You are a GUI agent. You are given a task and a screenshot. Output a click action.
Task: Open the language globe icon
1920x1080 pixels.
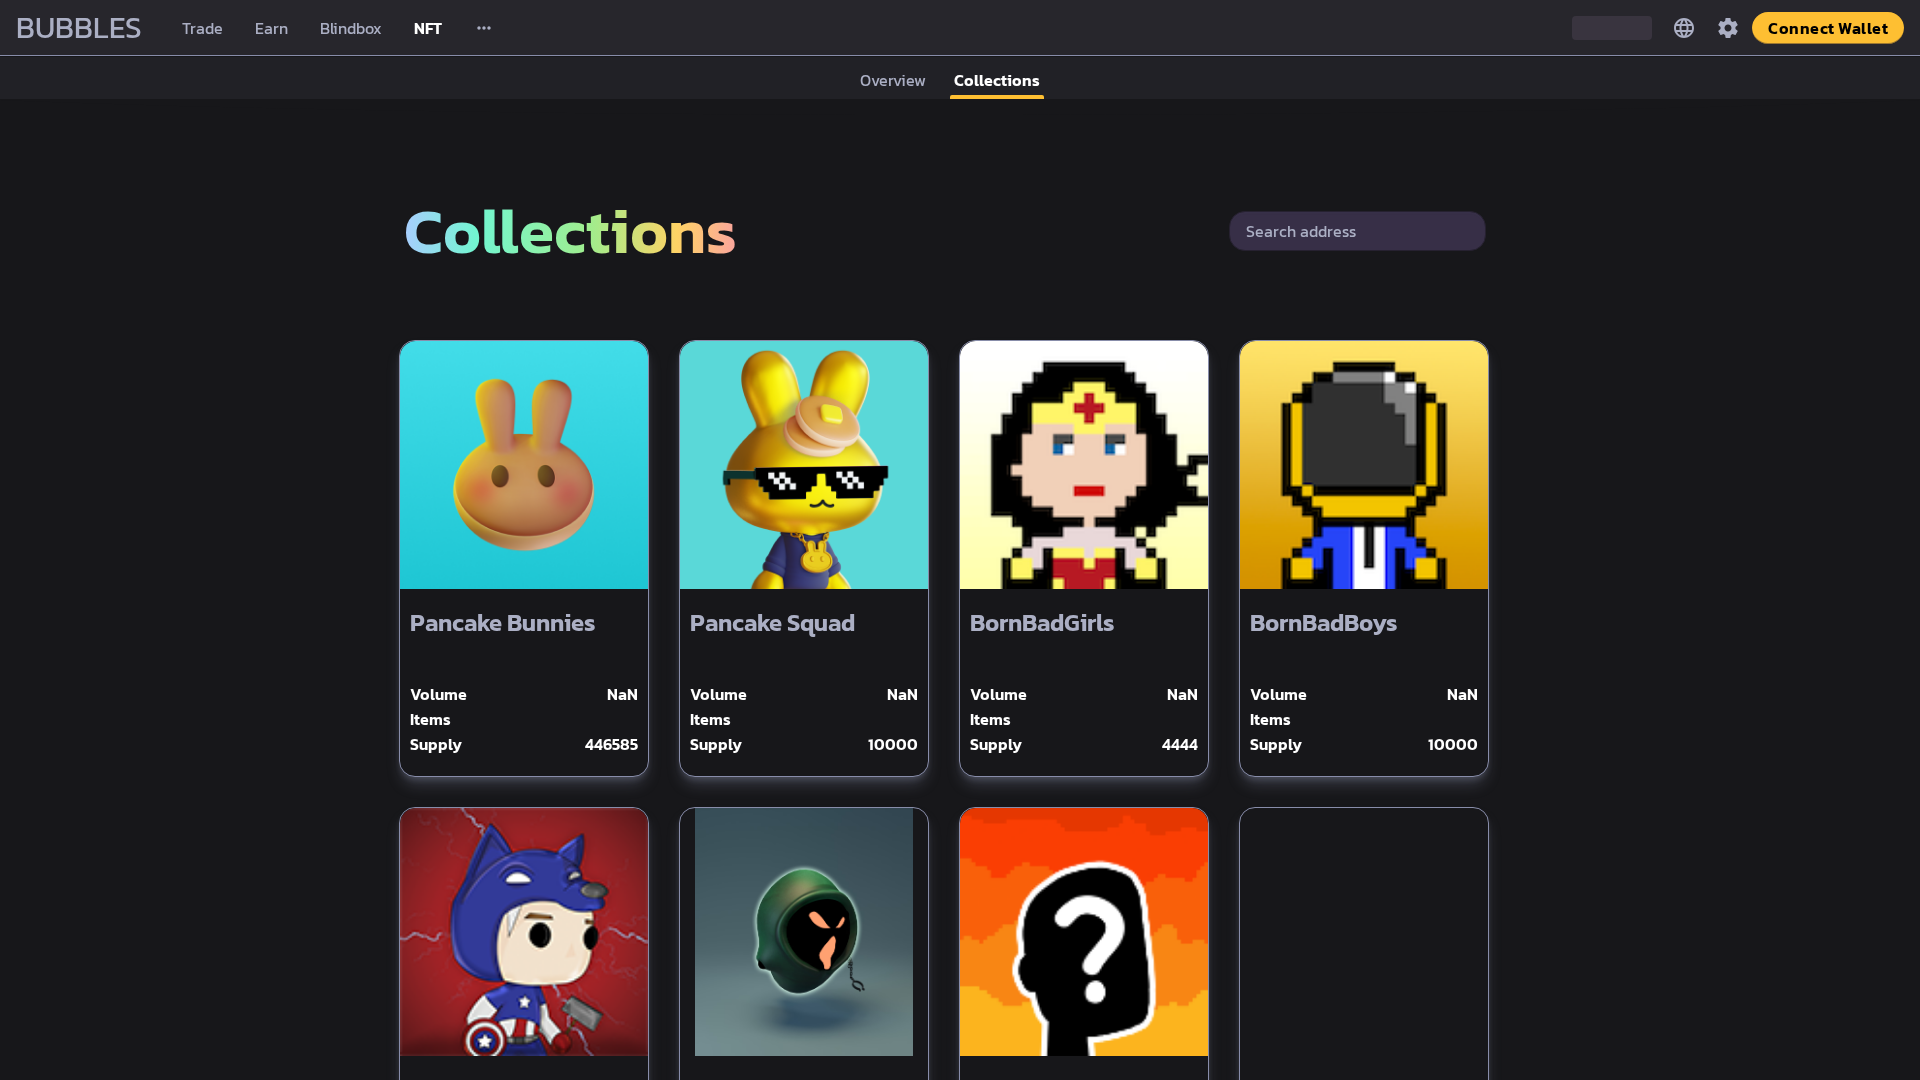click(x=1684, y=28)
